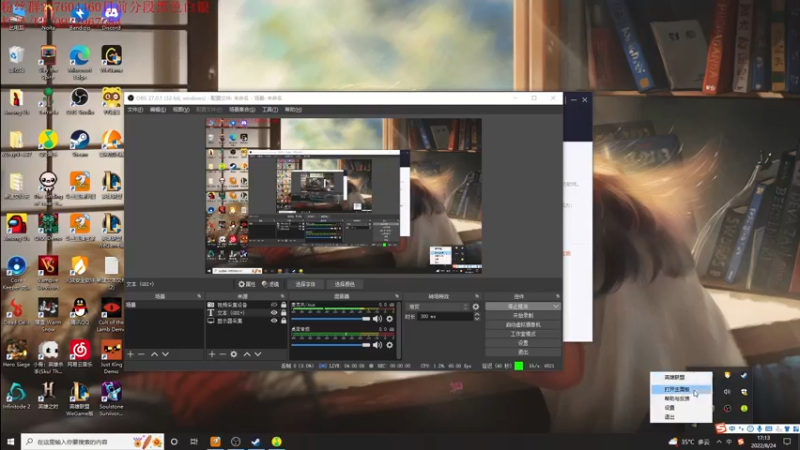
Task: Open the 文件(F) menu in OBS
Action: [135, 110]
